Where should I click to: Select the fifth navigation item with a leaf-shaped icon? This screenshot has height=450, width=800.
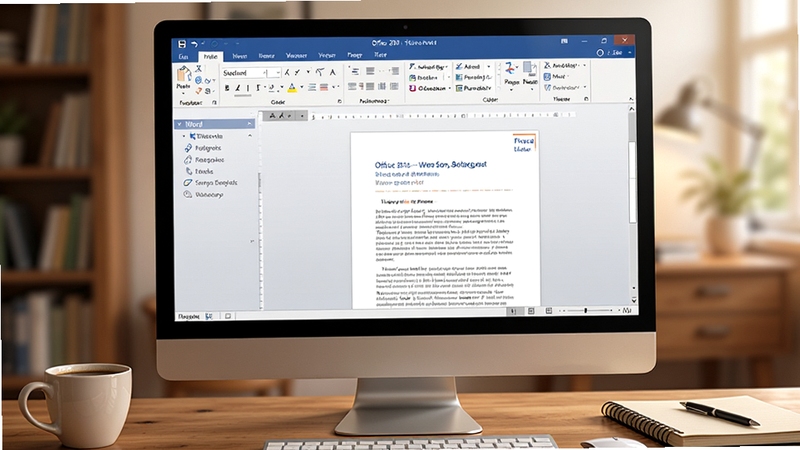pyautogui.click(x=210, y=183)
